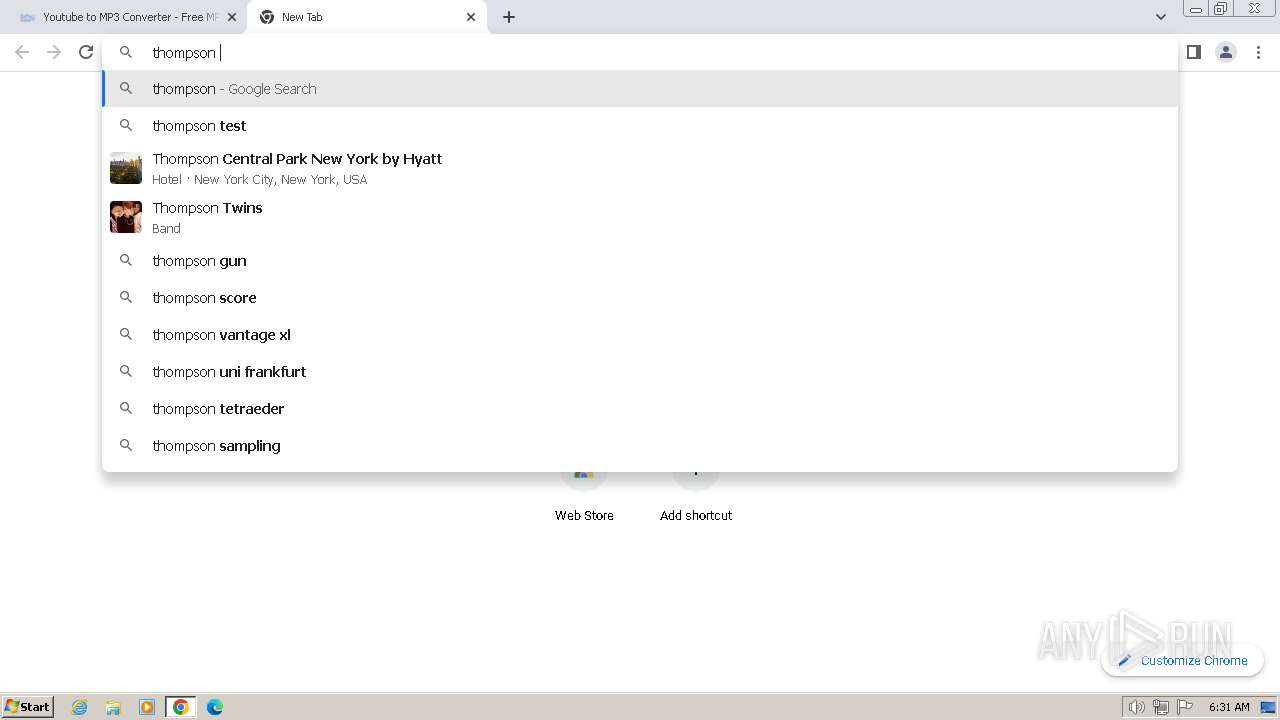Viewport: 1280px width, 720px height.
Task: Click the network tray icon
Action: pos(1161,707)
